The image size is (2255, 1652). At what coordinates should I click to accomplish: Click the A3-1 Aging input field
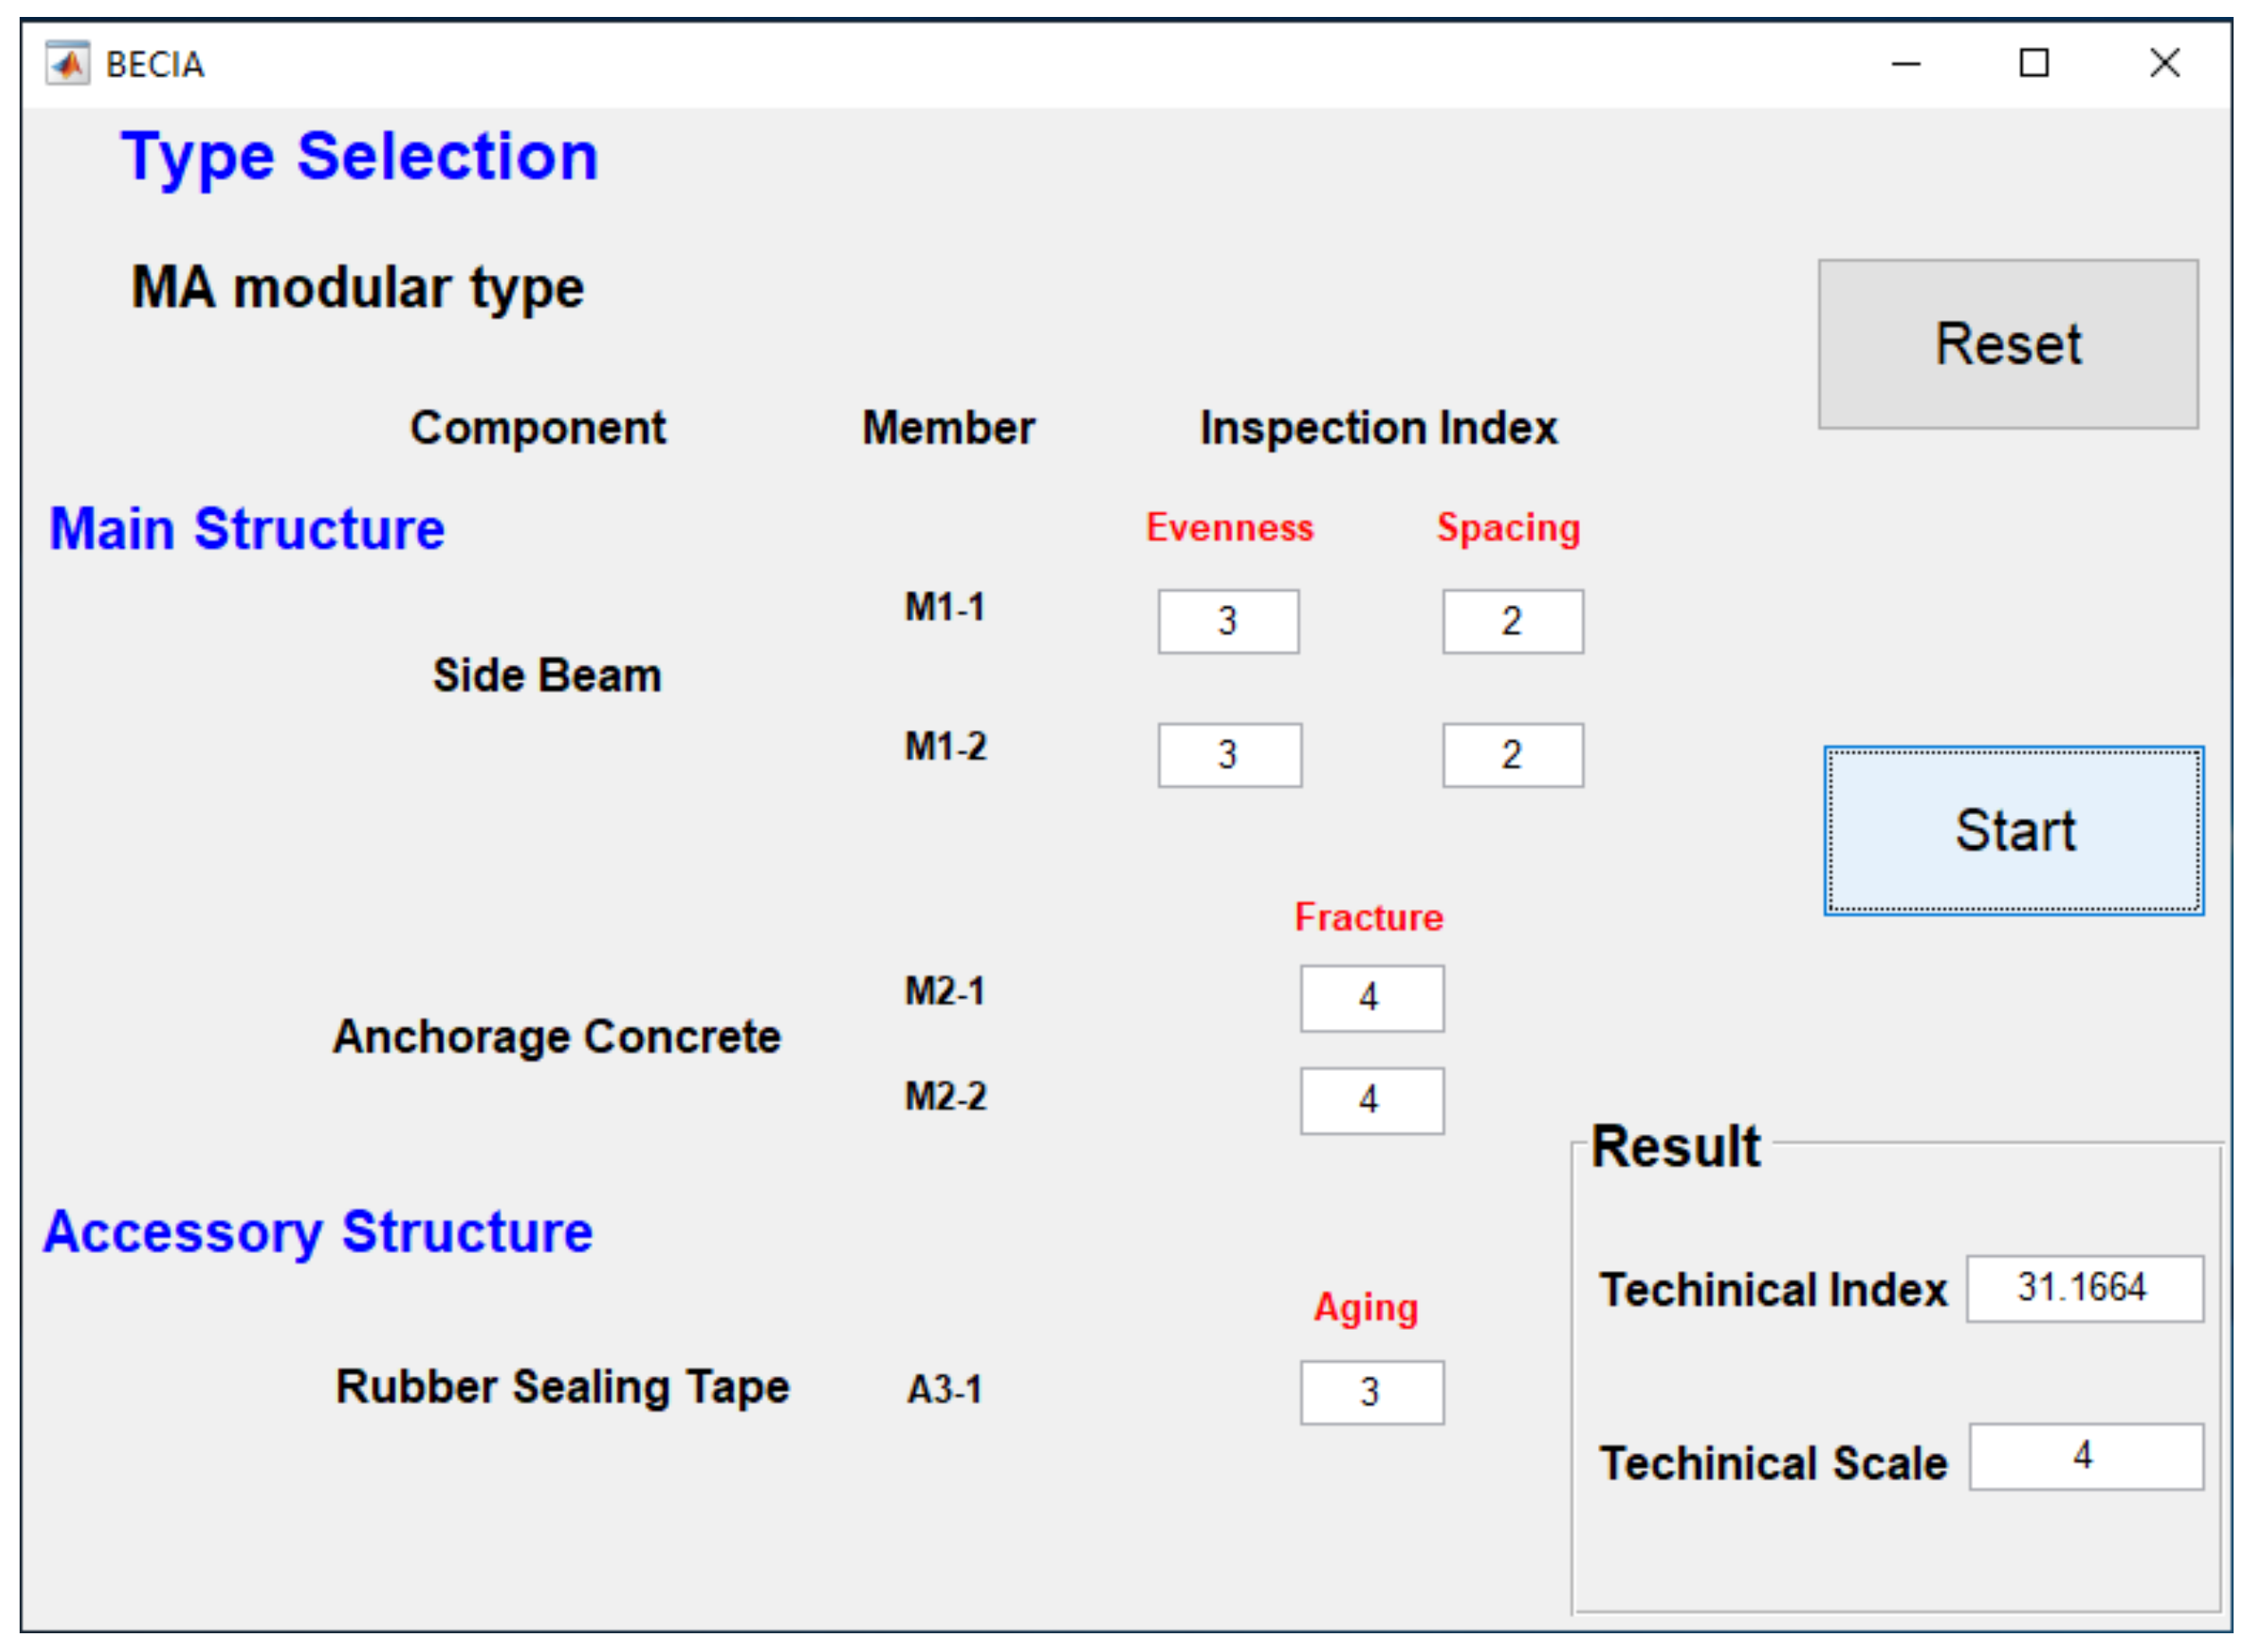pos(1371,1392)
